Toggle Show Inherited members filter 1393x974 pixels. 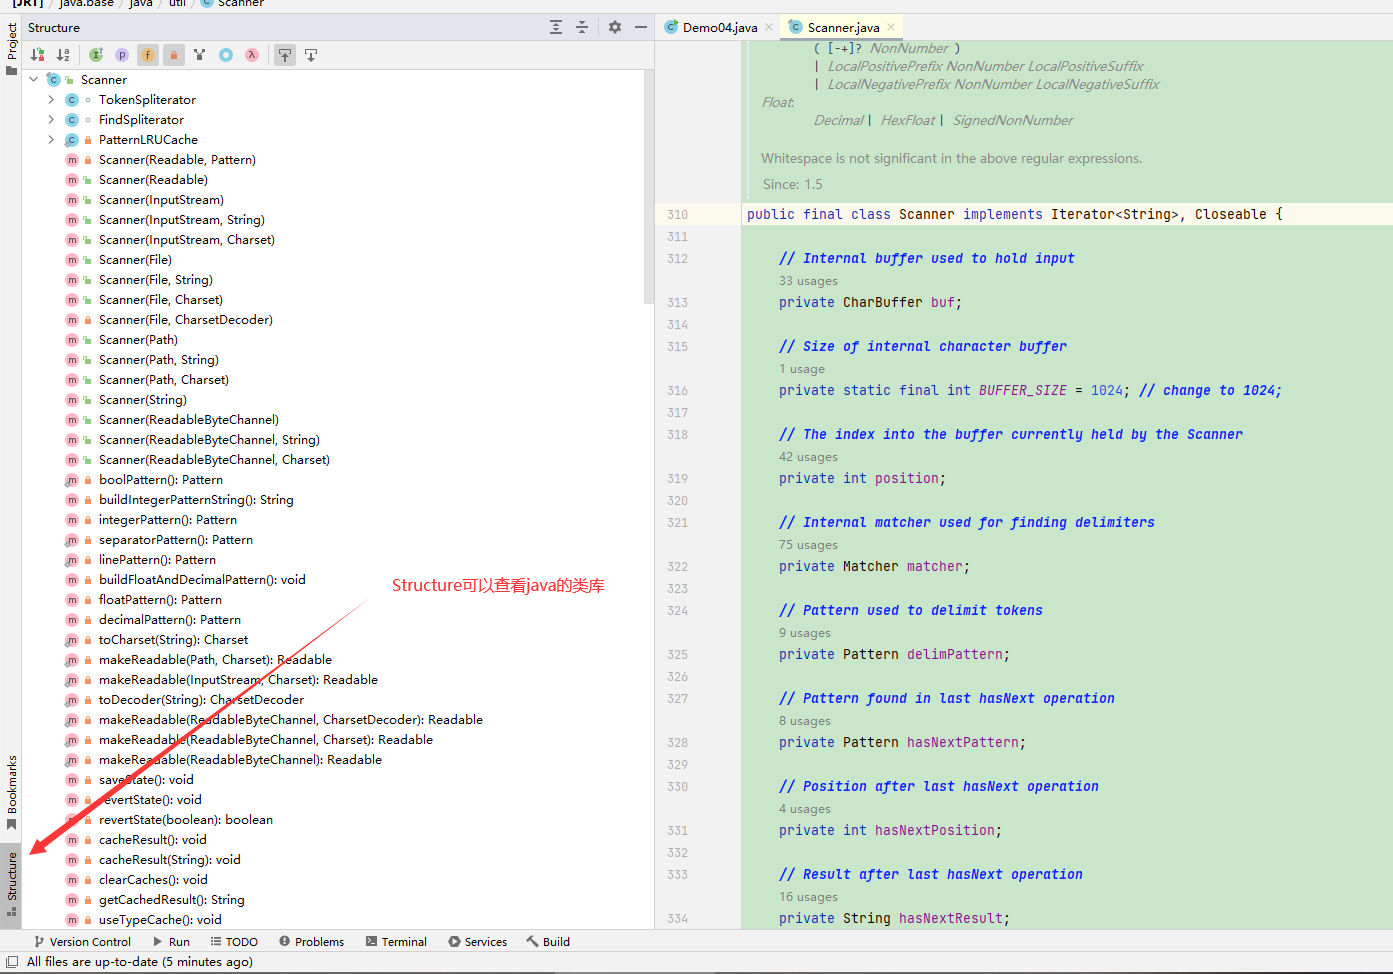click(x=96, y=55)
